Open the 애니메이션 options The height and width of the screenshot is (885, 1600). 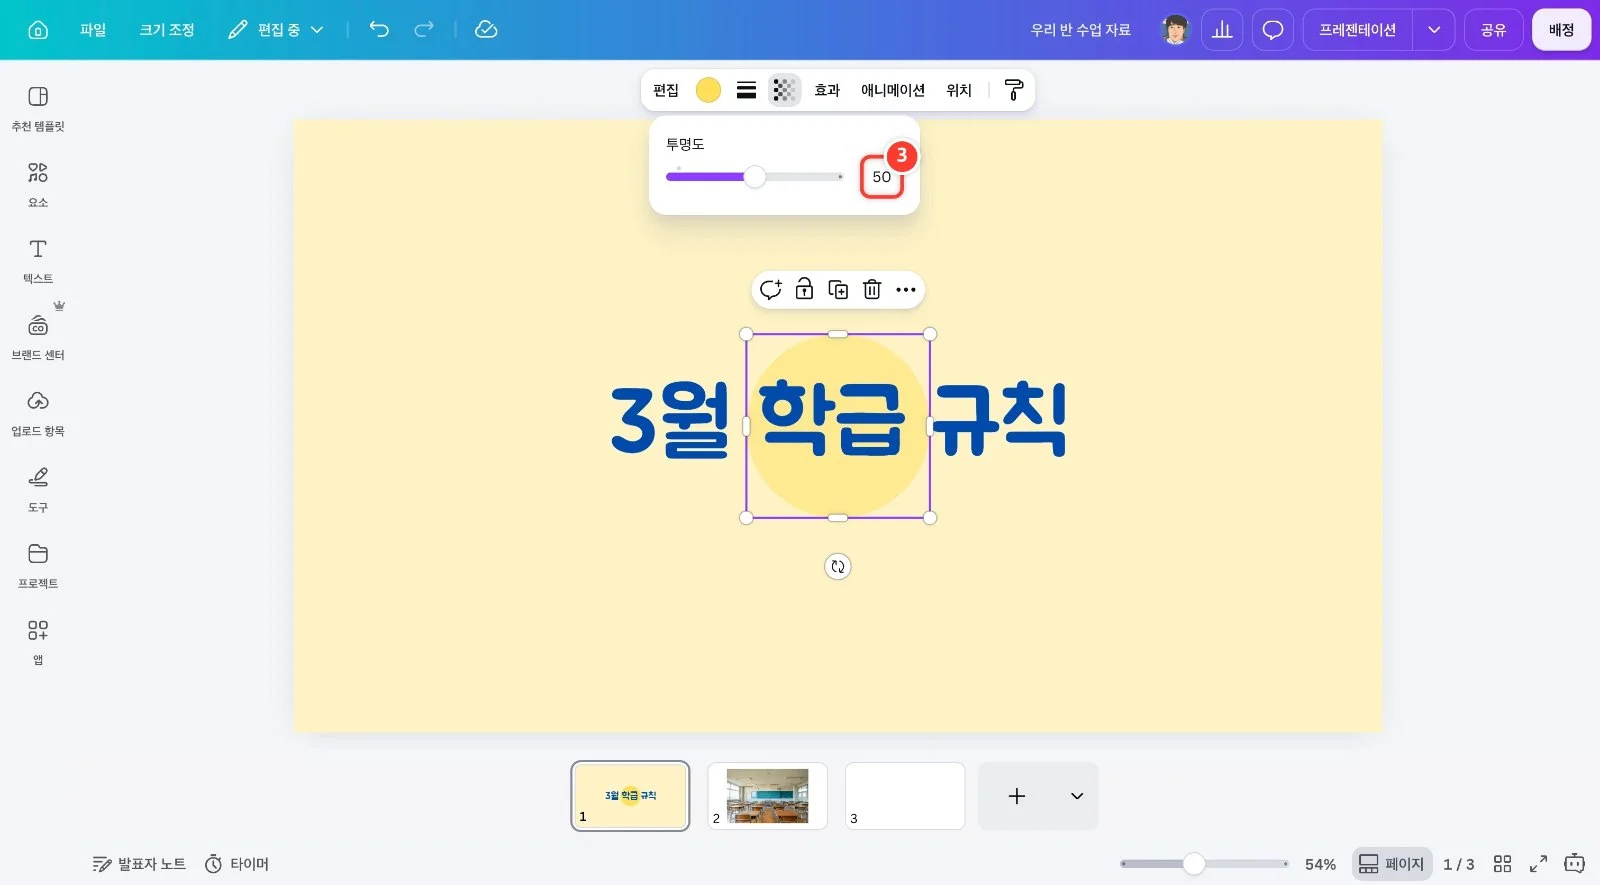(893, 90)
